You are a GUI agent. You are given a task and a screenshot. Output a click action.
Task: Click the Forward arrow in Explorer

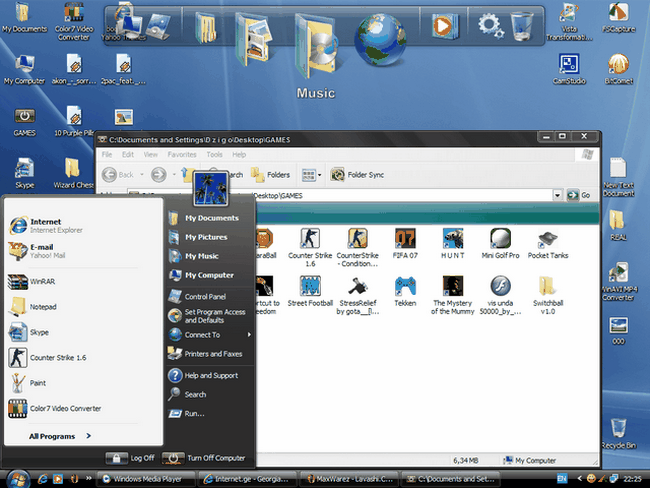[158, 175]
